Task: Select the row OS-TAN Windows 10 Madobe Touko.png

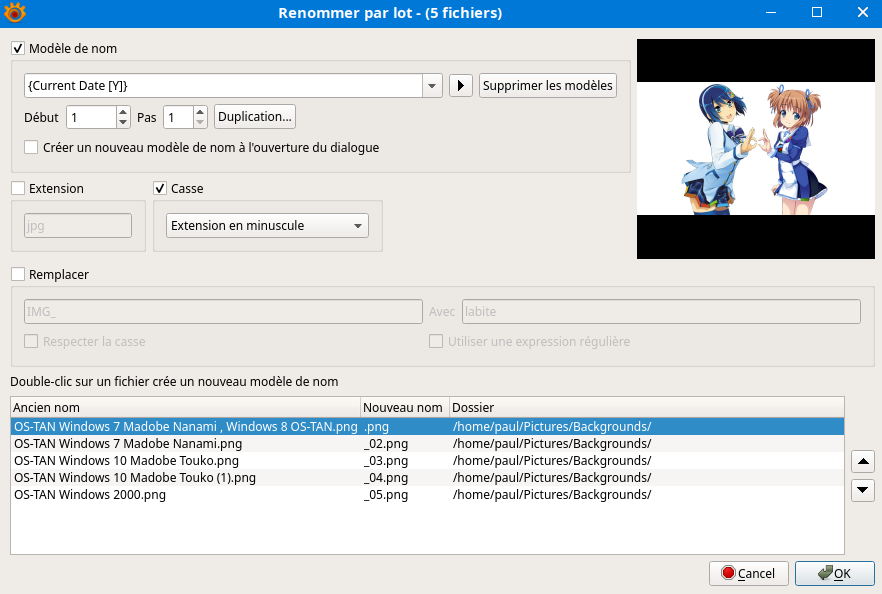Action: (x=427, y=460)
